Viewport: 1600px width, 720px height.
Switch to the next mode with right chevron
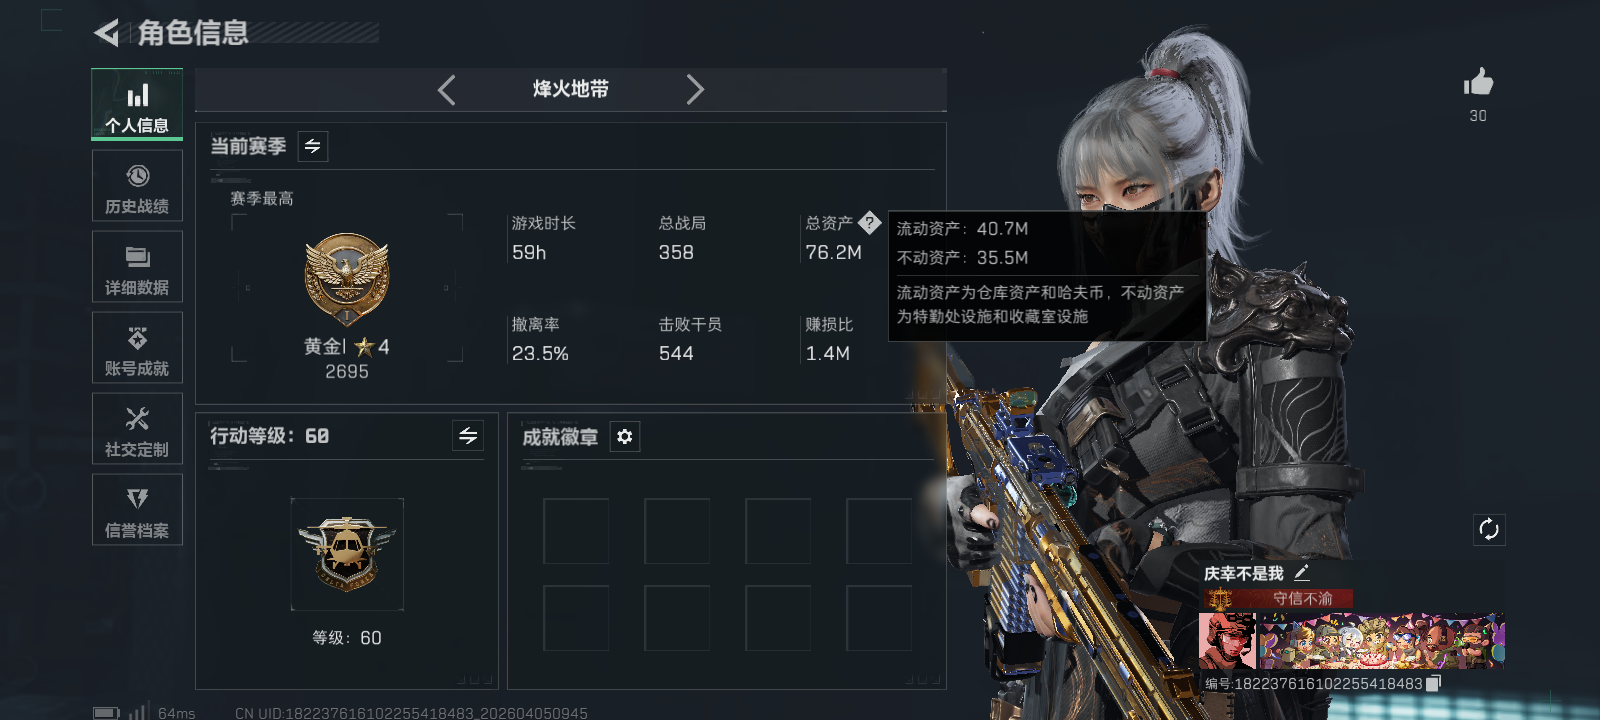[x=695, y=90]
